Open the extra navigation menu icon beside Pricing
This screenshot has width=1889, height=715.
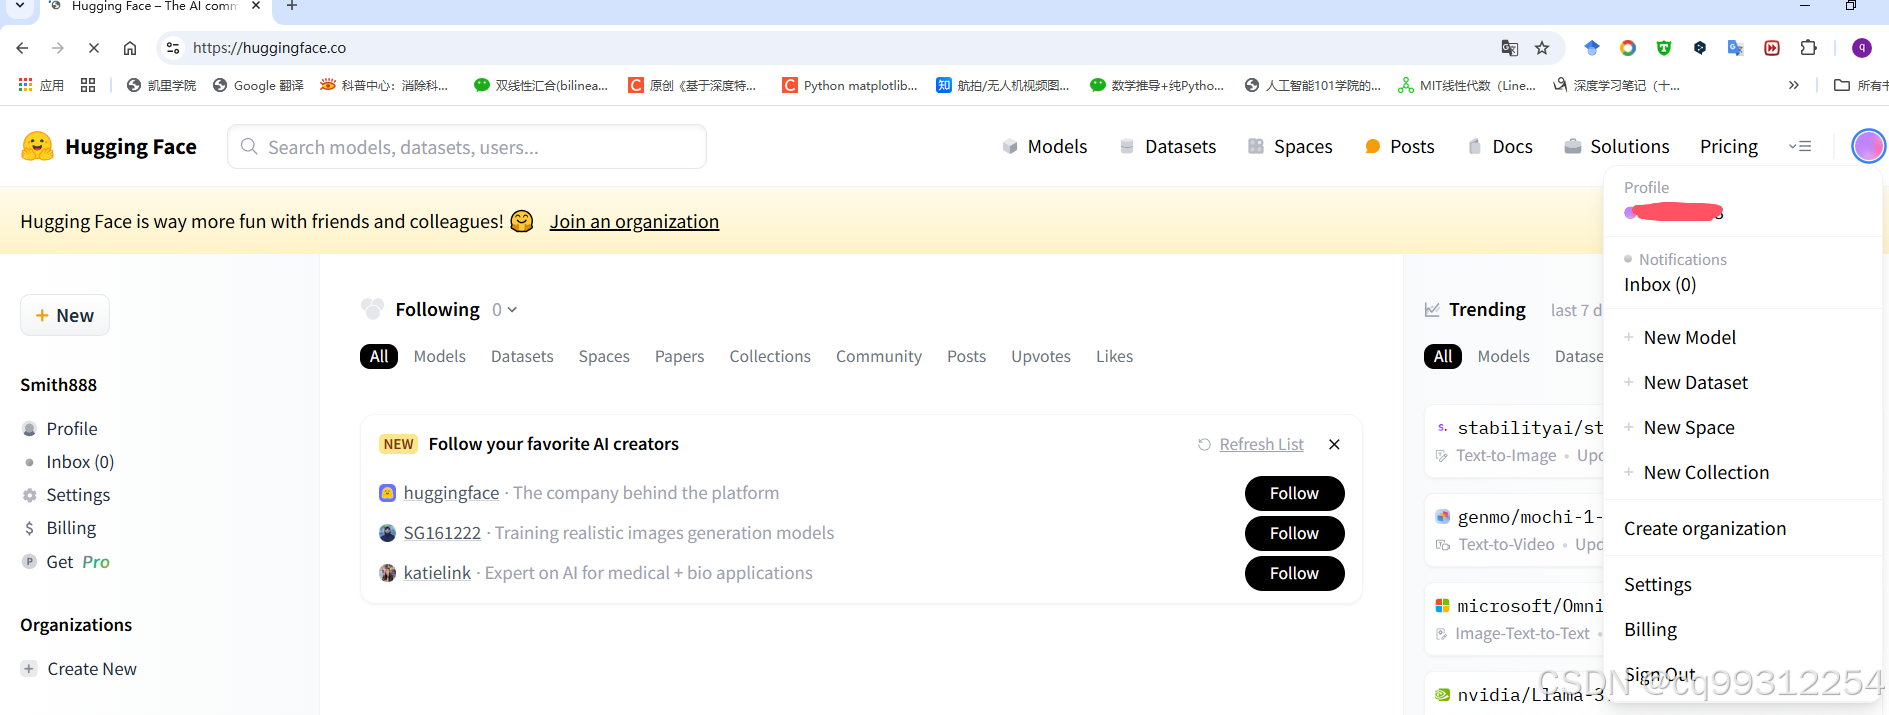pyautogui.click(x=1800, y=146)
